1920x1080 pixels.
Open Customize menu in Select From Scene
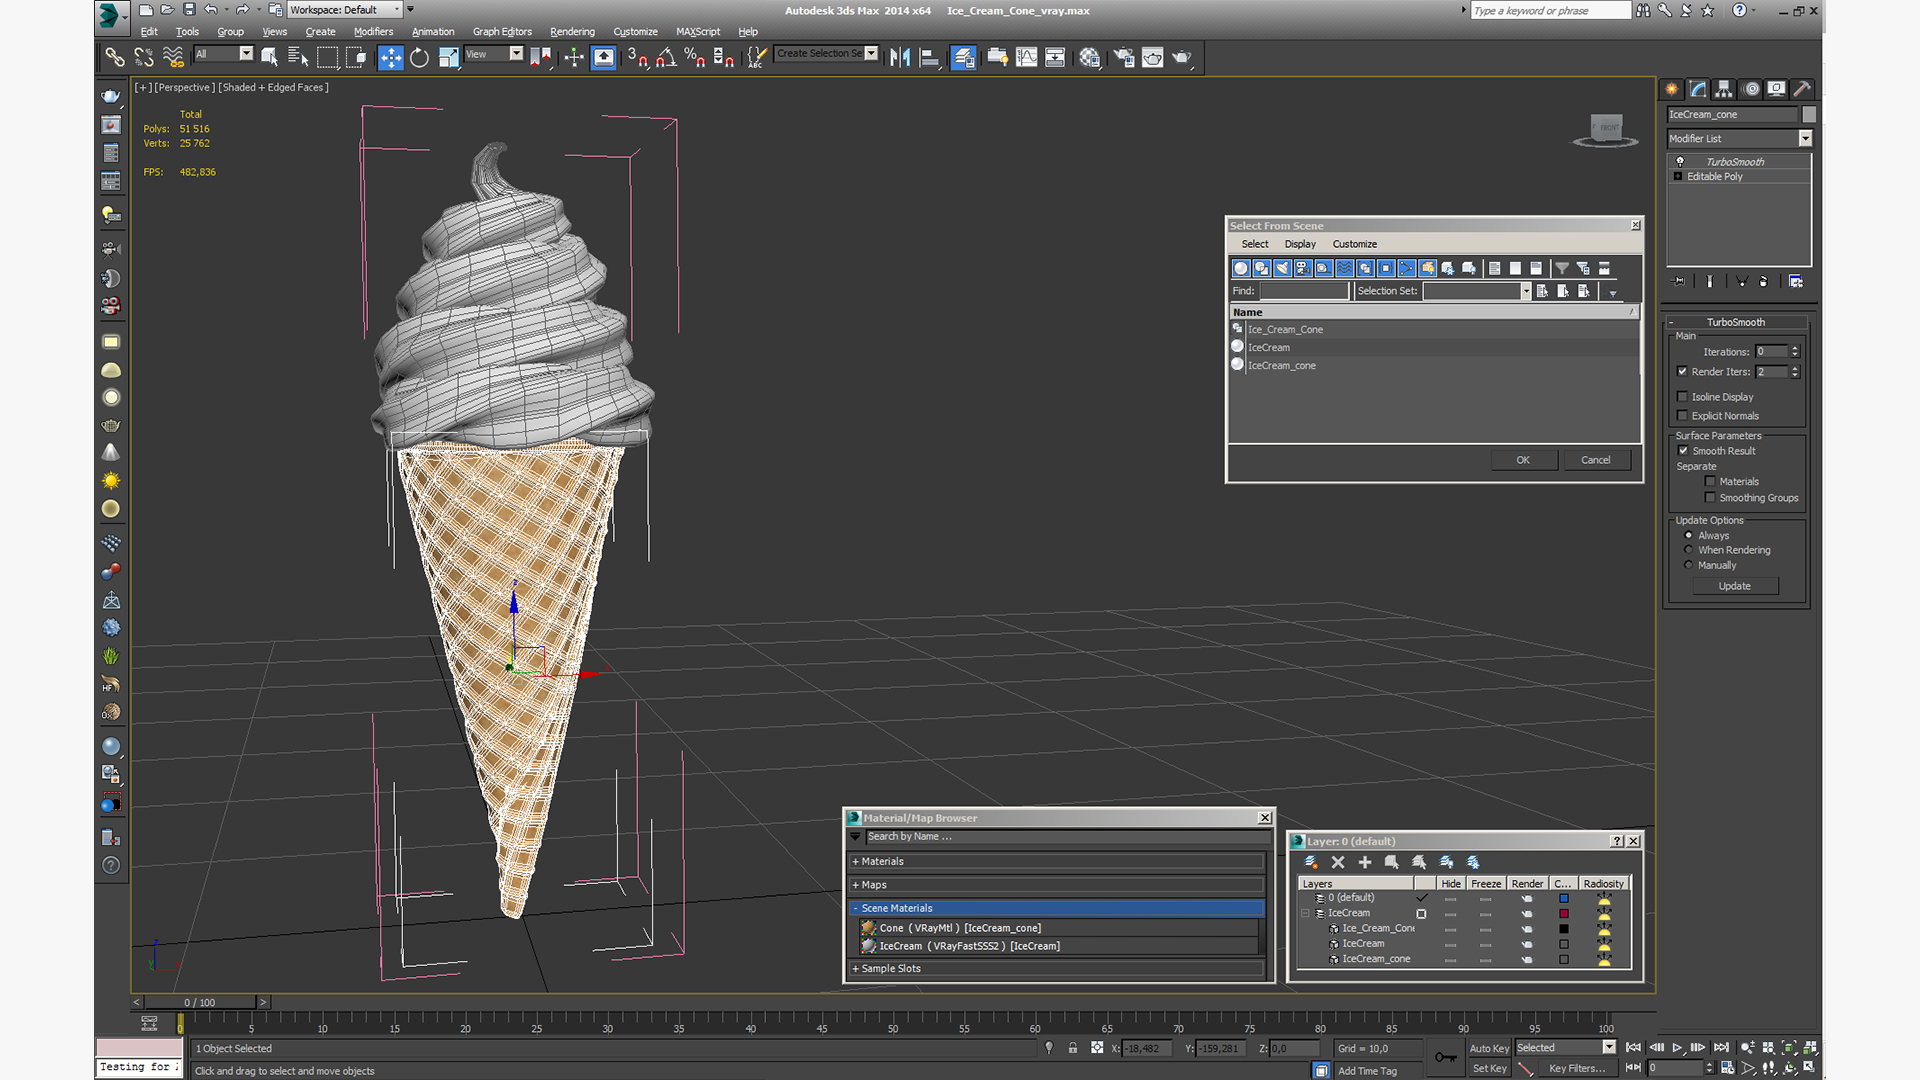click(1354, 244)
